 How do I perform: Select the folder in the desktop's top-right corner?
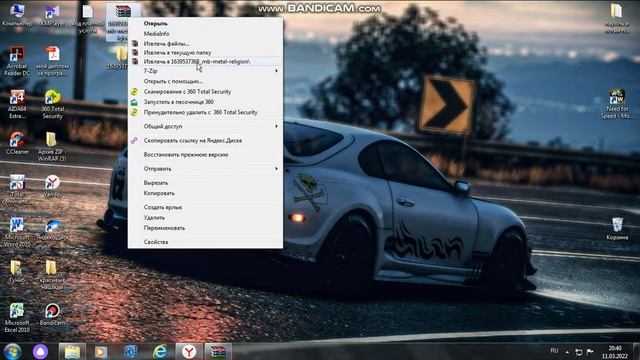[617, 18]
